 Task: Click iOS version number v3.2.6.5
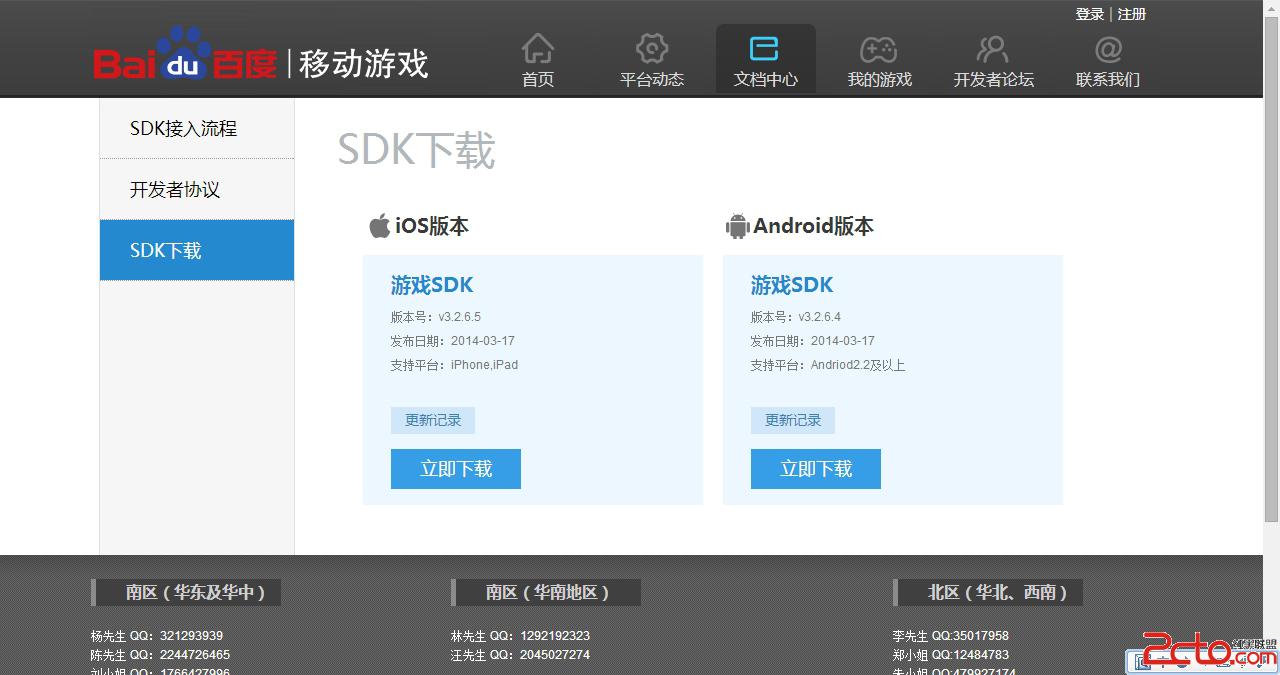click(460, 317)
